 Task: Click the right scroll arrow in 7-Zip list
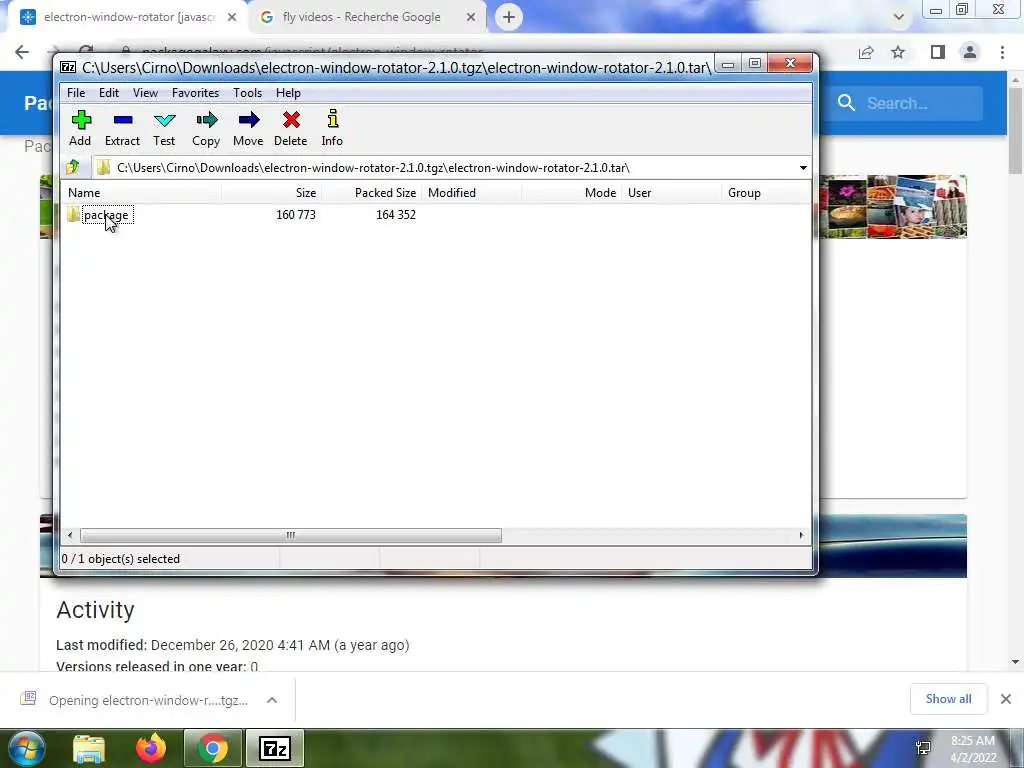[x=801, y=536]
